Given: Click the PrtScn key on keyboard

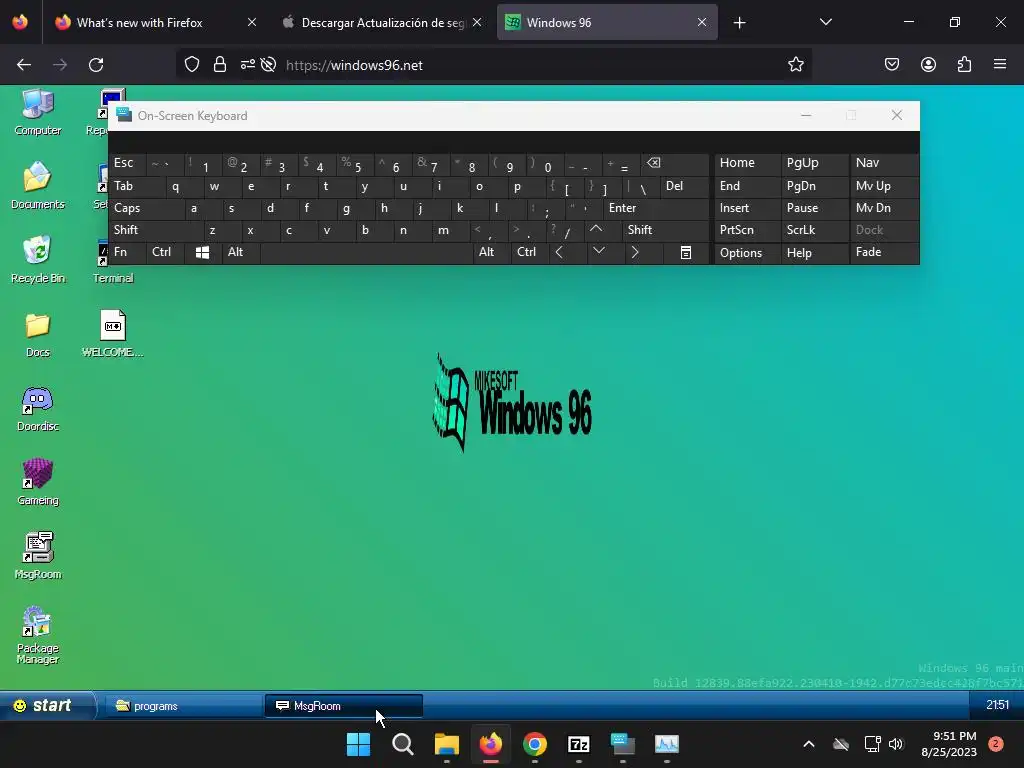Looking at the screenshot, I should (x=747, y=230).
